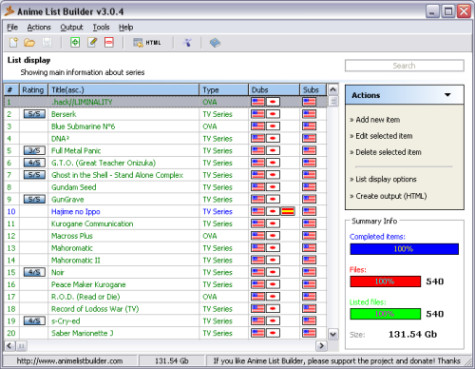Select the Gundam Seed title
Viewport: 475px width, 369px height.
click(74, 187)
